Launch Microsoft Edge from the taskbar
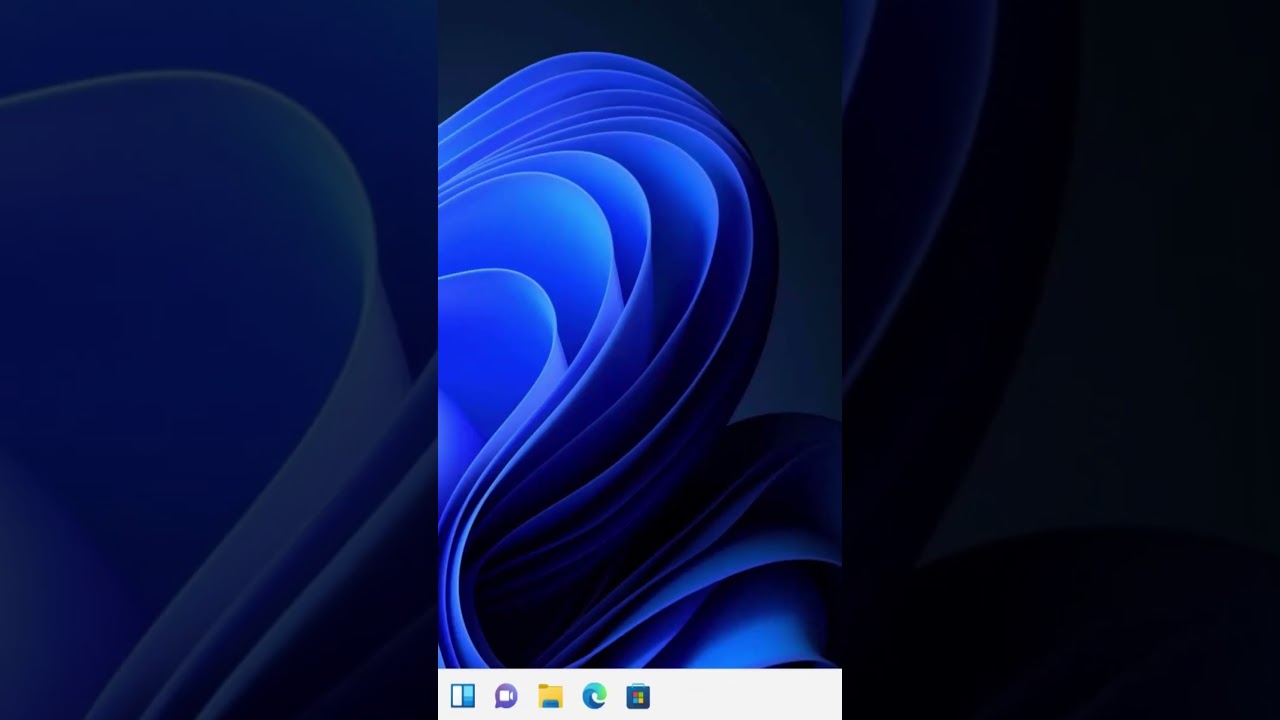 click(x=594, y=696)
